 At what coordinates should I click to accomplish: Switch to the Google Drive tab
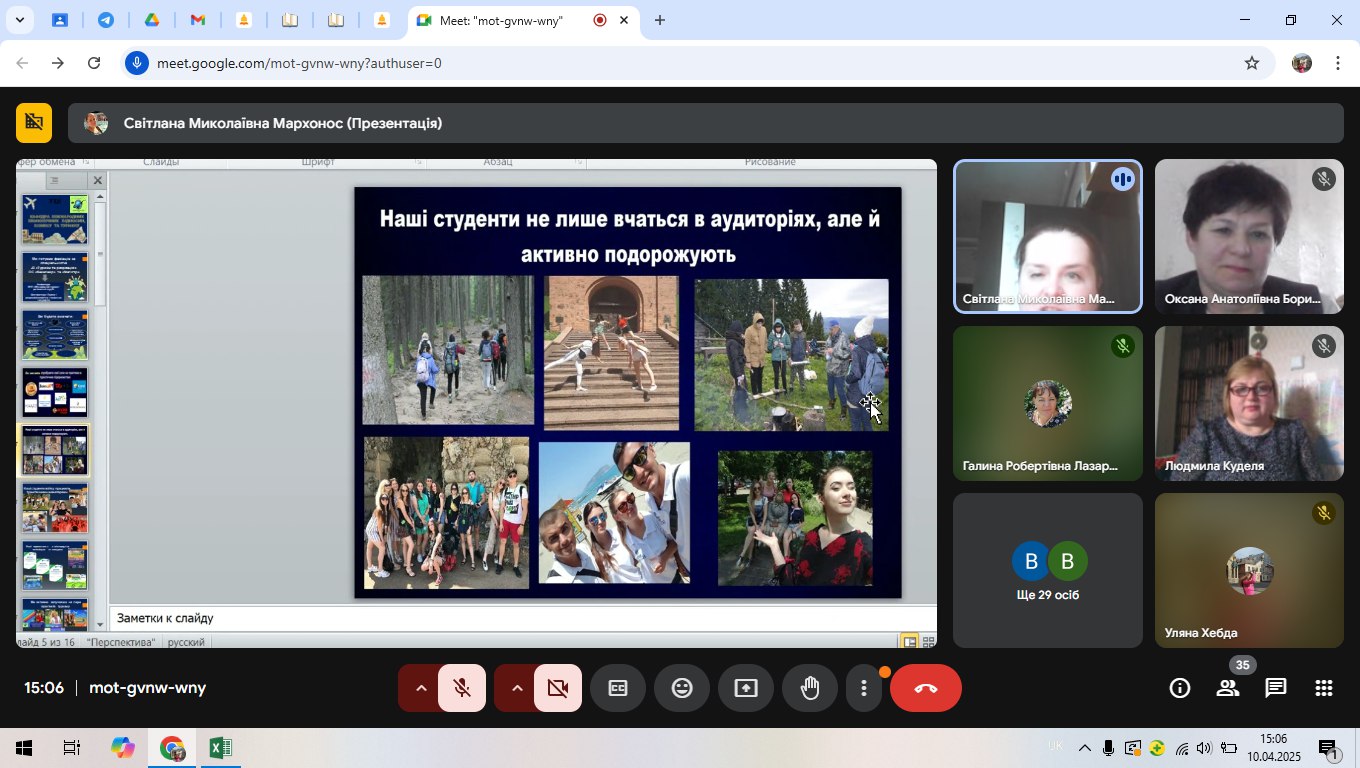coord(152,20)
